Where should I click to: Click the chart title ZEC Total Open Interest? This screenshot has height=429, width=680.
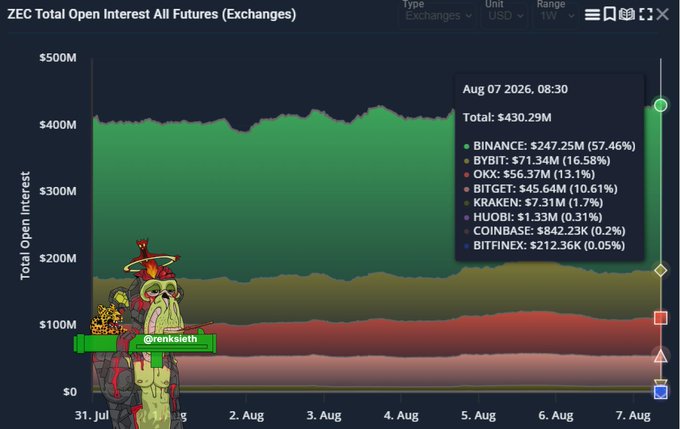(x=152, y=14)
